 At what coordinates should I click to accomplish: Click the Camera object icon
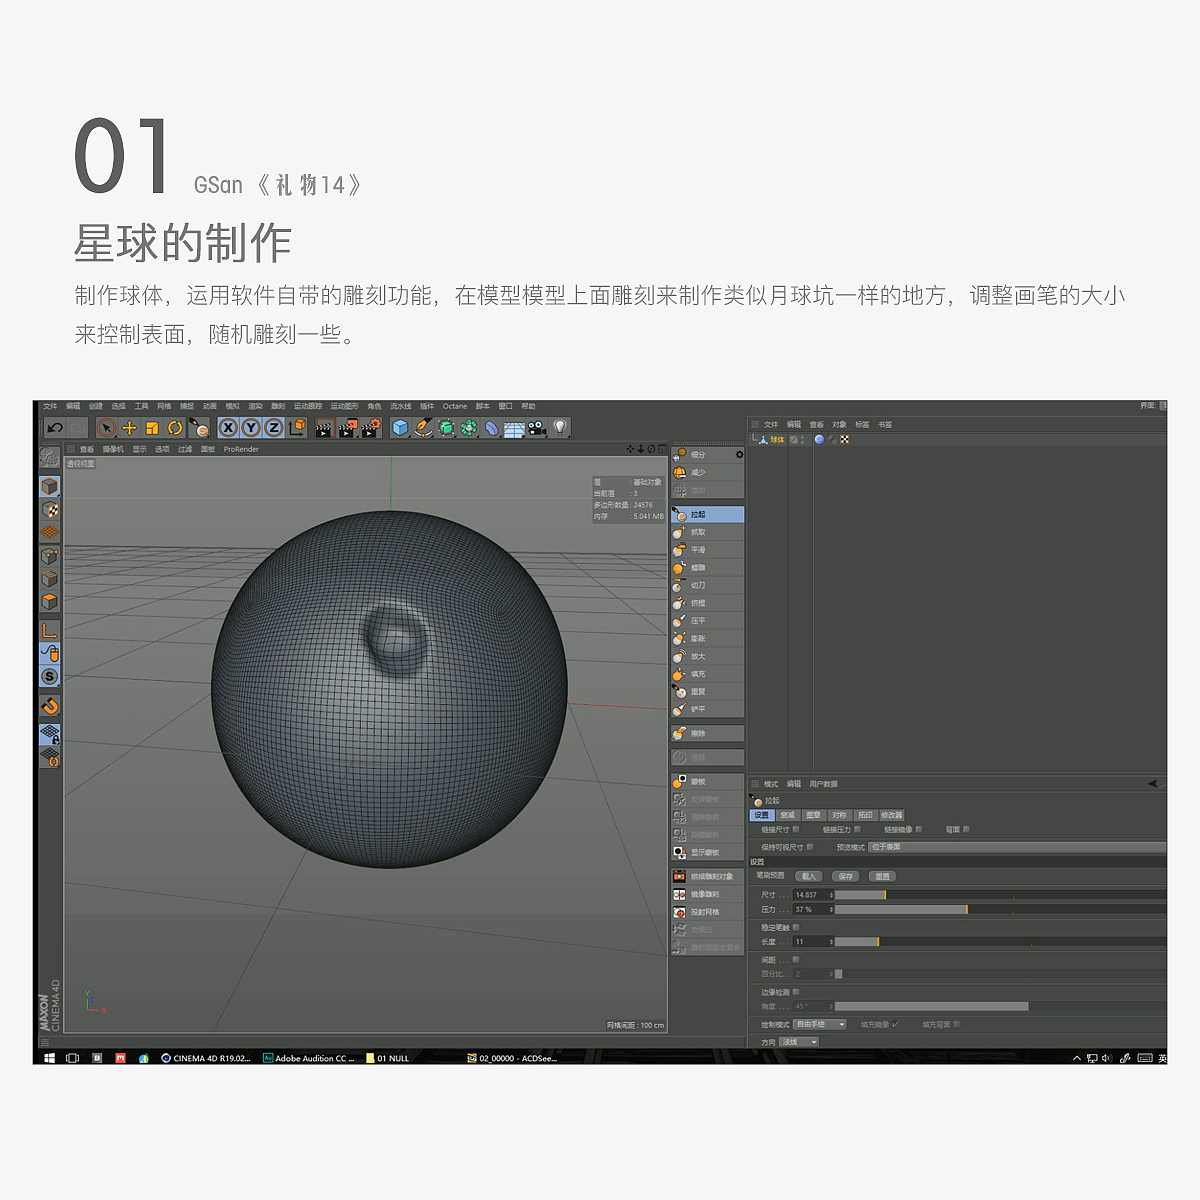click(537, 428)
